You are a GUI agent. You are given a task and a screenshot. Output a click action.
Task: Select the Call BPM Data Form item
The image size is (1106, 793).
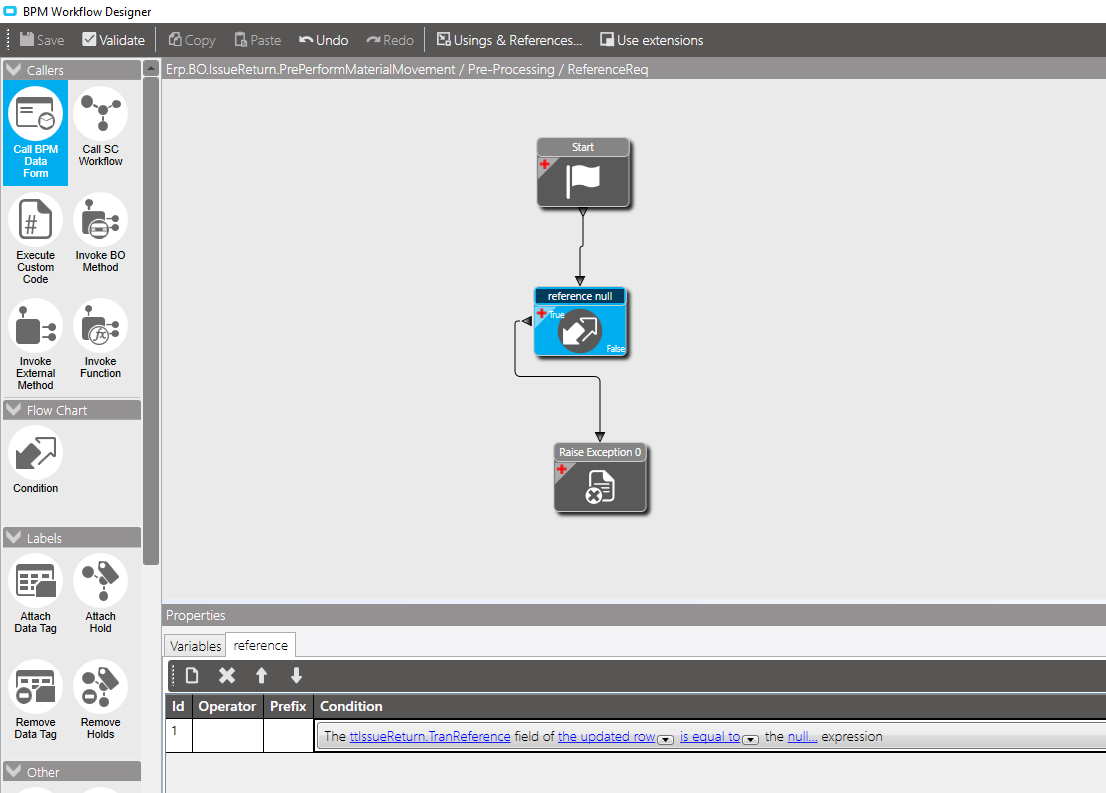(x=35, y=133)
